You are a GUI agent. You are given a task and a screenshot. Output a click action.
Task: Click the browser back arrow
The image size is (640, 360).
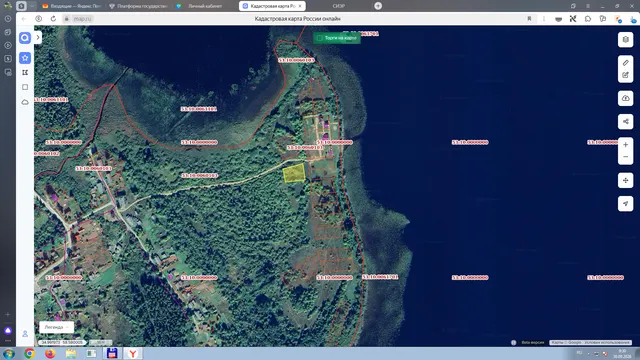24,19
